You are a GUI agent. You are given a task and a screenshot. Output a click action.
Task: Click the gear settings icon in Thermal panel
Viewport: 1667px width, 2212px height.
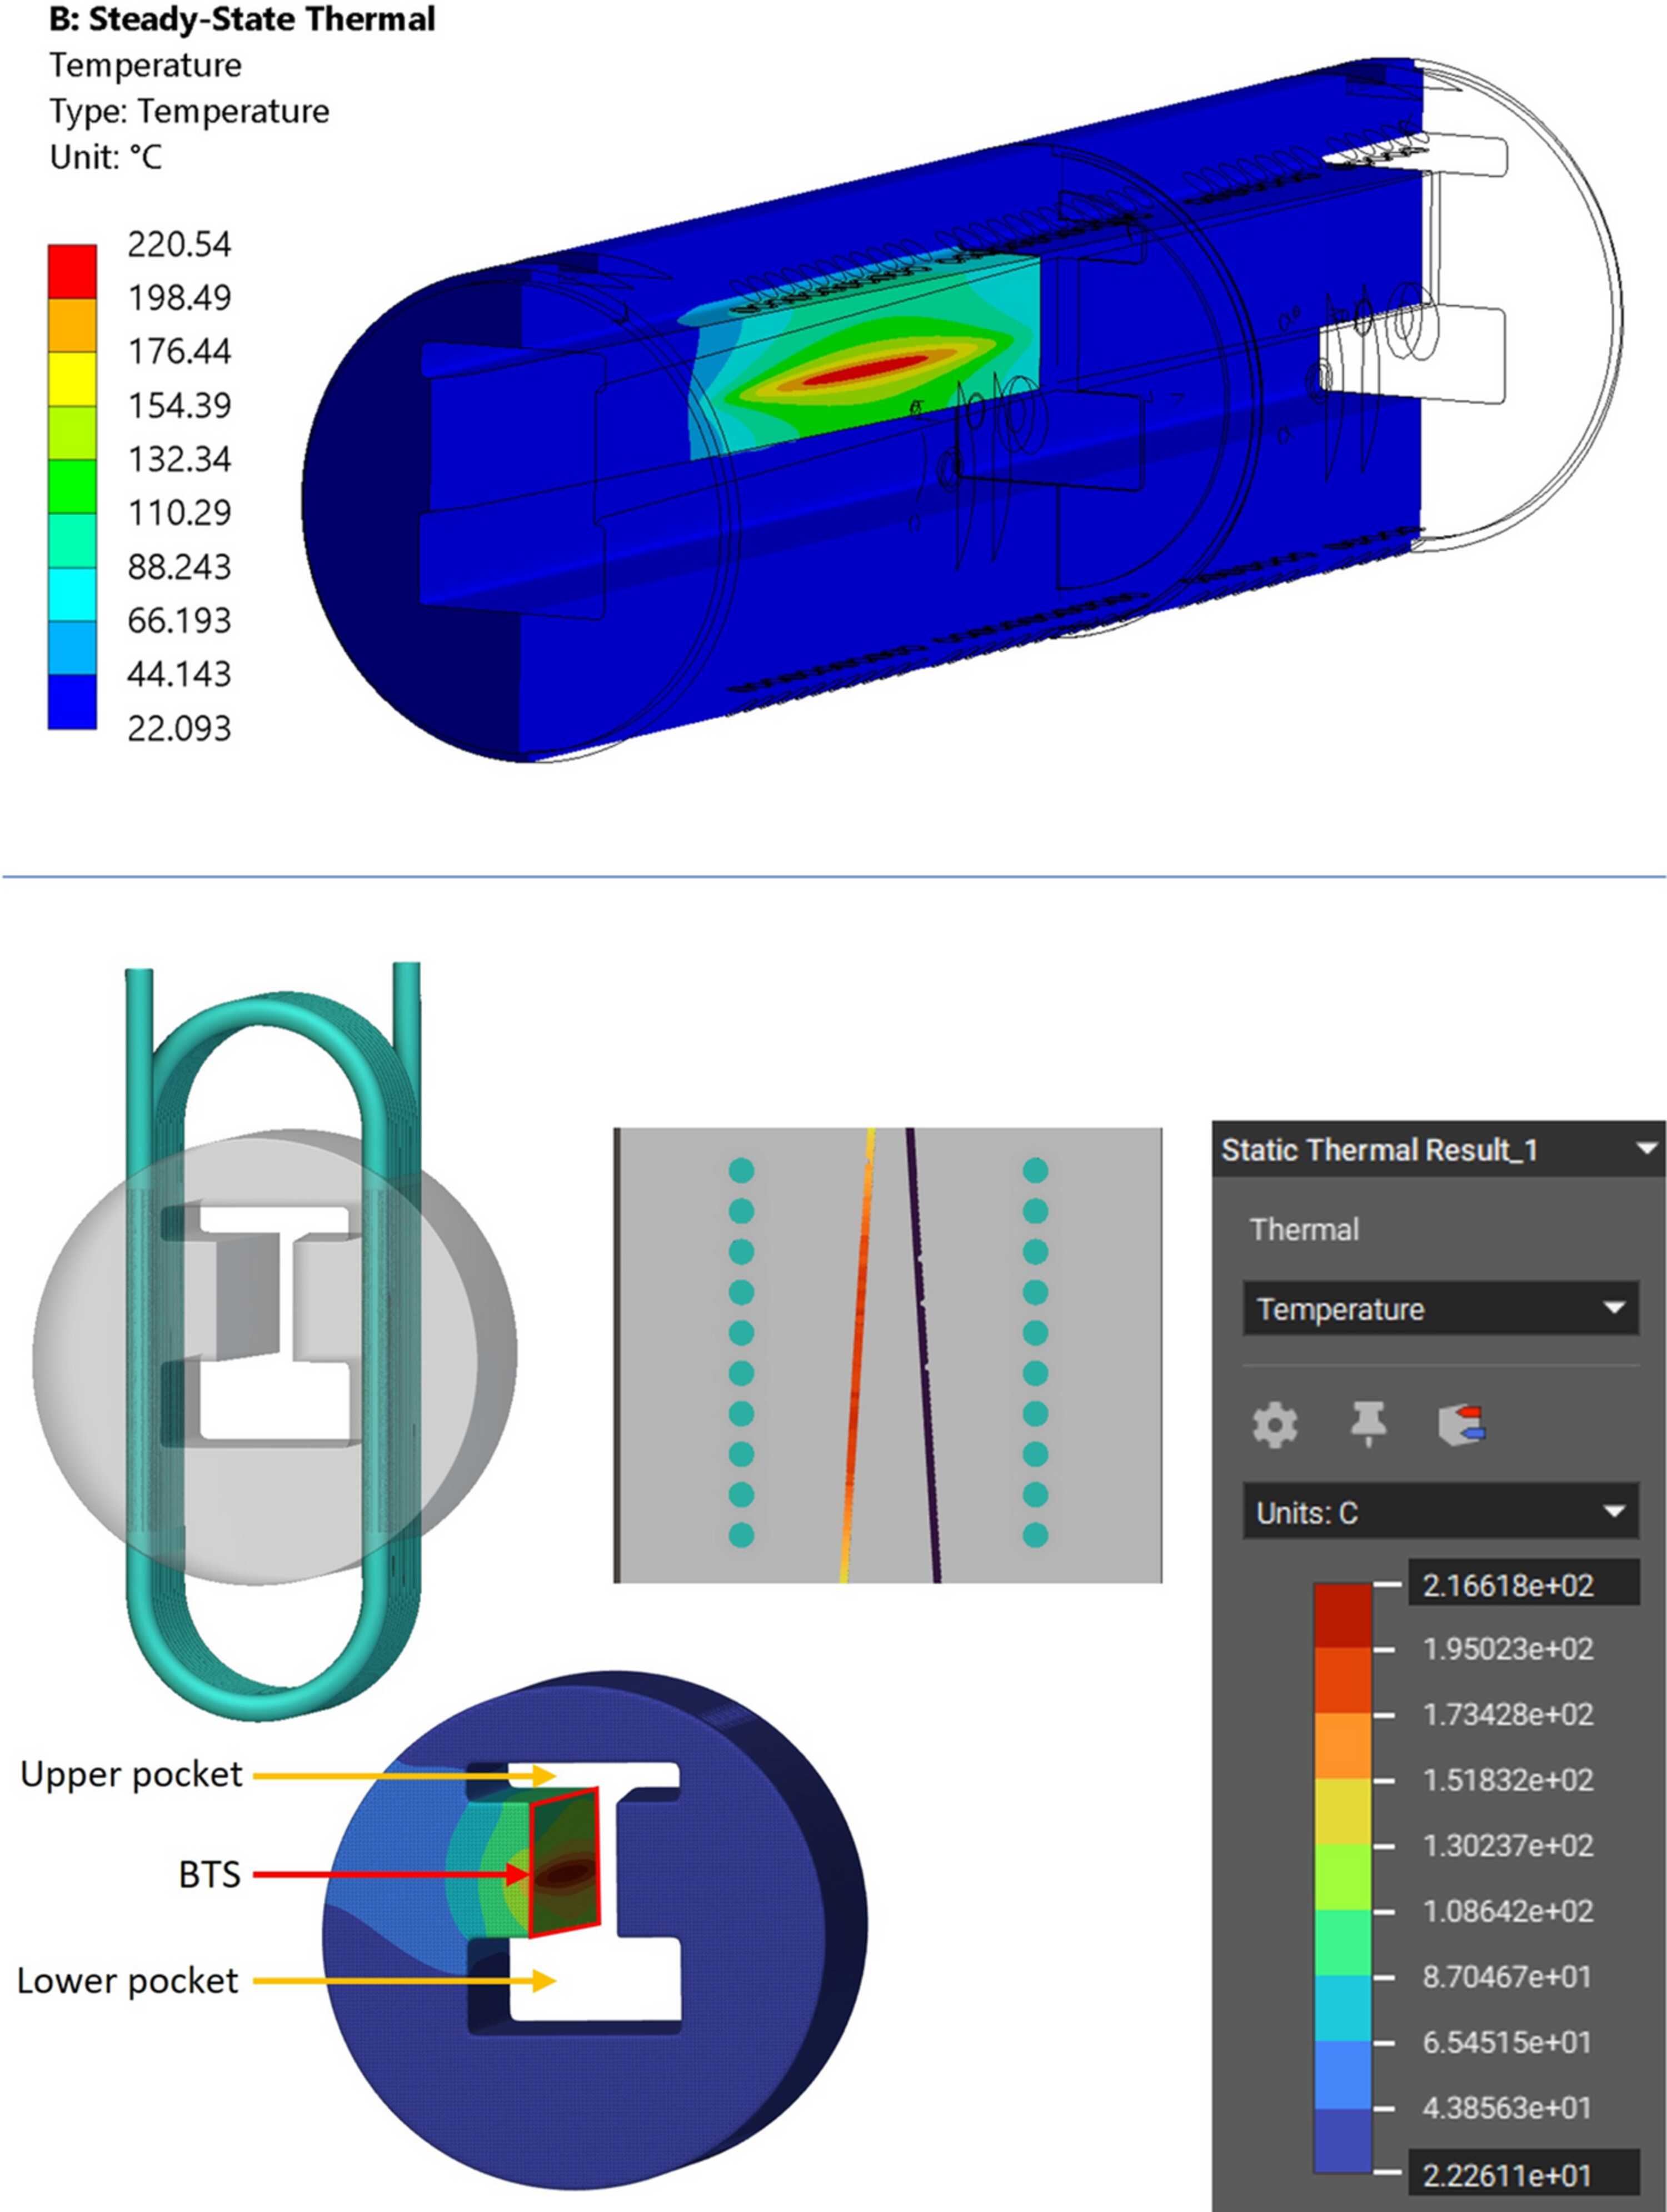[x=1275, y=1425]
